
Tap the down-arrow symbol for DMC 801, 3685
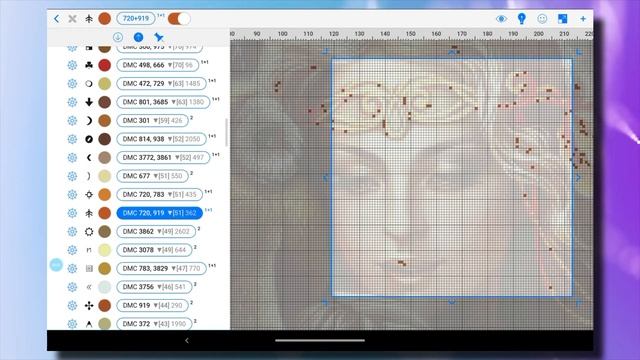[89, 102]
